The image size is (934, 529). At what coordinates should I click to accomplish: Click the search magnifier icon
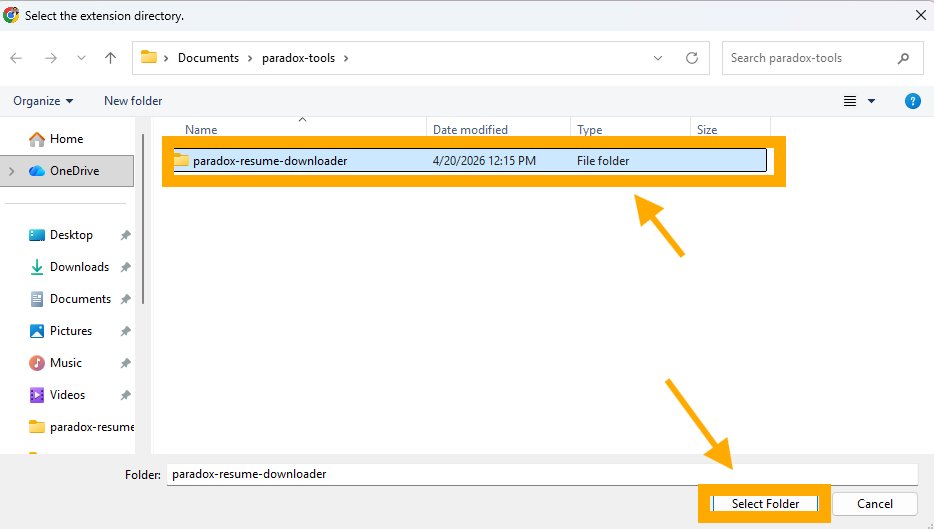(904, 58)
